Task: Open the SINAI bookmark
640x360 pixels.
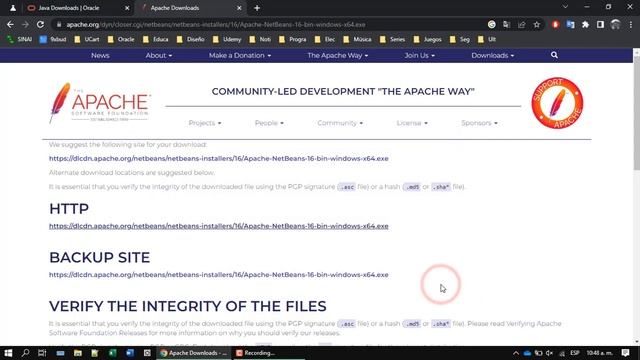Action: tap(19, 39)
